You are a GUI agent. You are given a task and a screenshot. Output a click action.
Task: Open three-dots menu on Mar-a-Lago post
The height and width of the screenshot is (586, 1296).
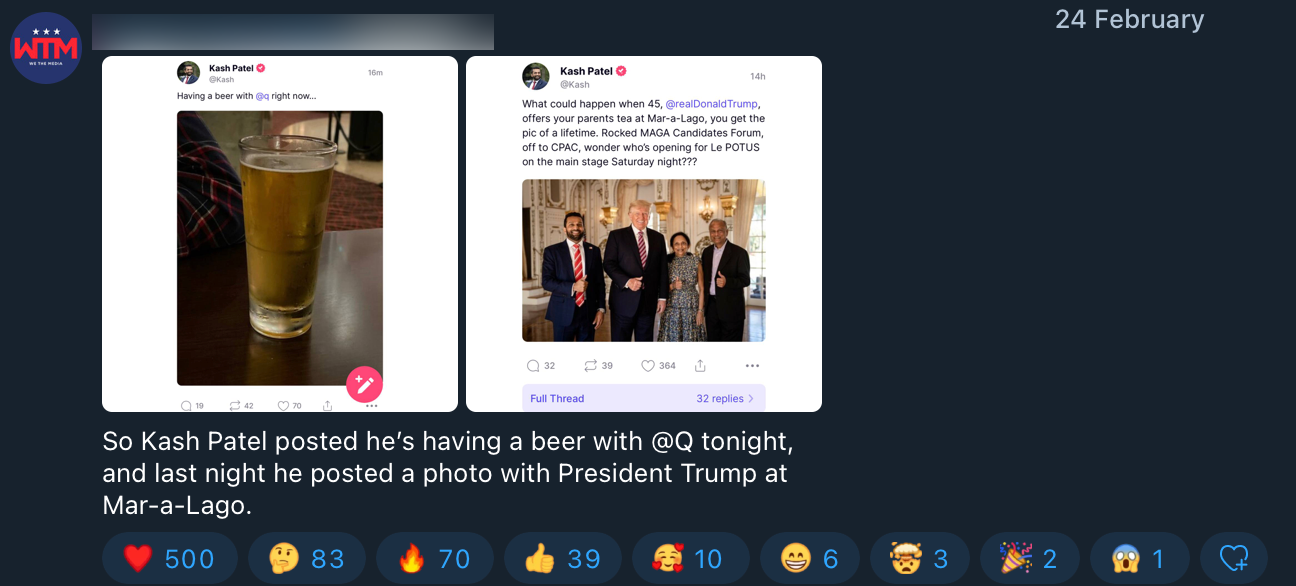pos(752,366)
